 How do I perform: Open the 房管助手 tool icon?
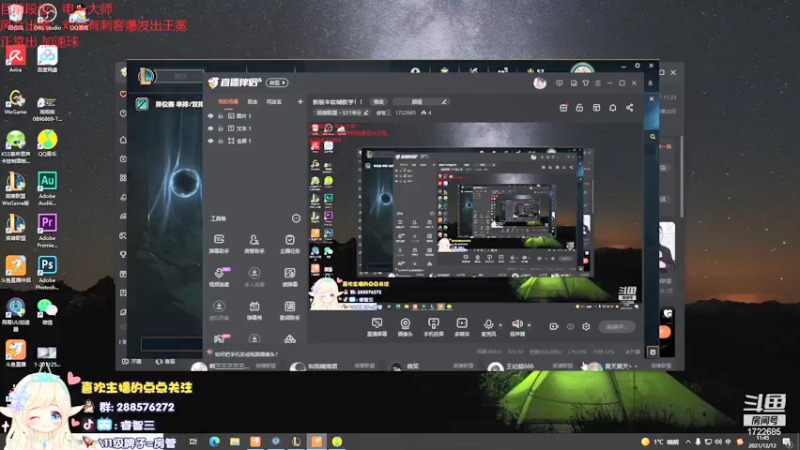click(x=254, y=243)
